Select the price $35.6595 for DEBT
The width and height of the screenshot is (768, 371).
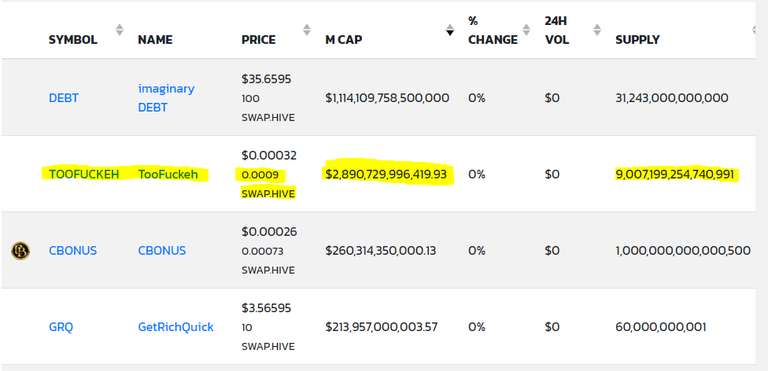coord(266,79)
